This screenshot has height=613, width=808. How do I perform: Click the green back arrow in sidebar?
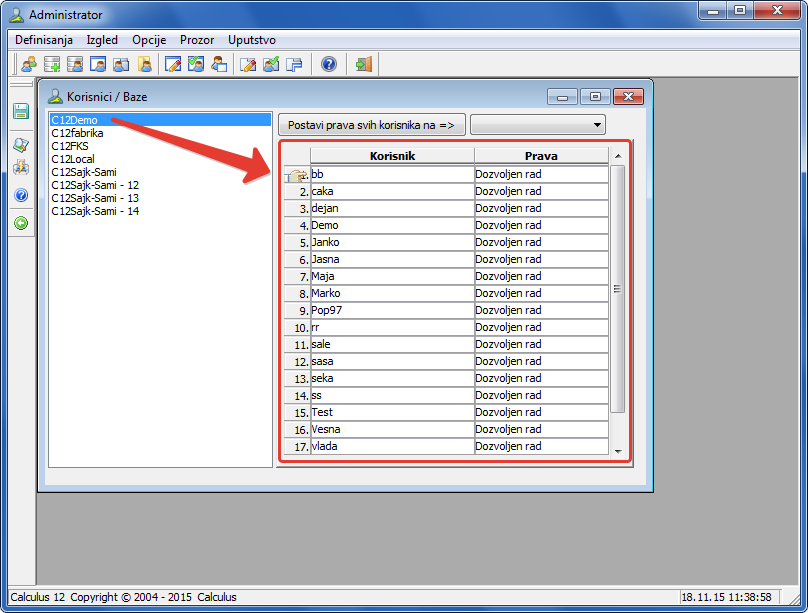click(x=21, y=223)
